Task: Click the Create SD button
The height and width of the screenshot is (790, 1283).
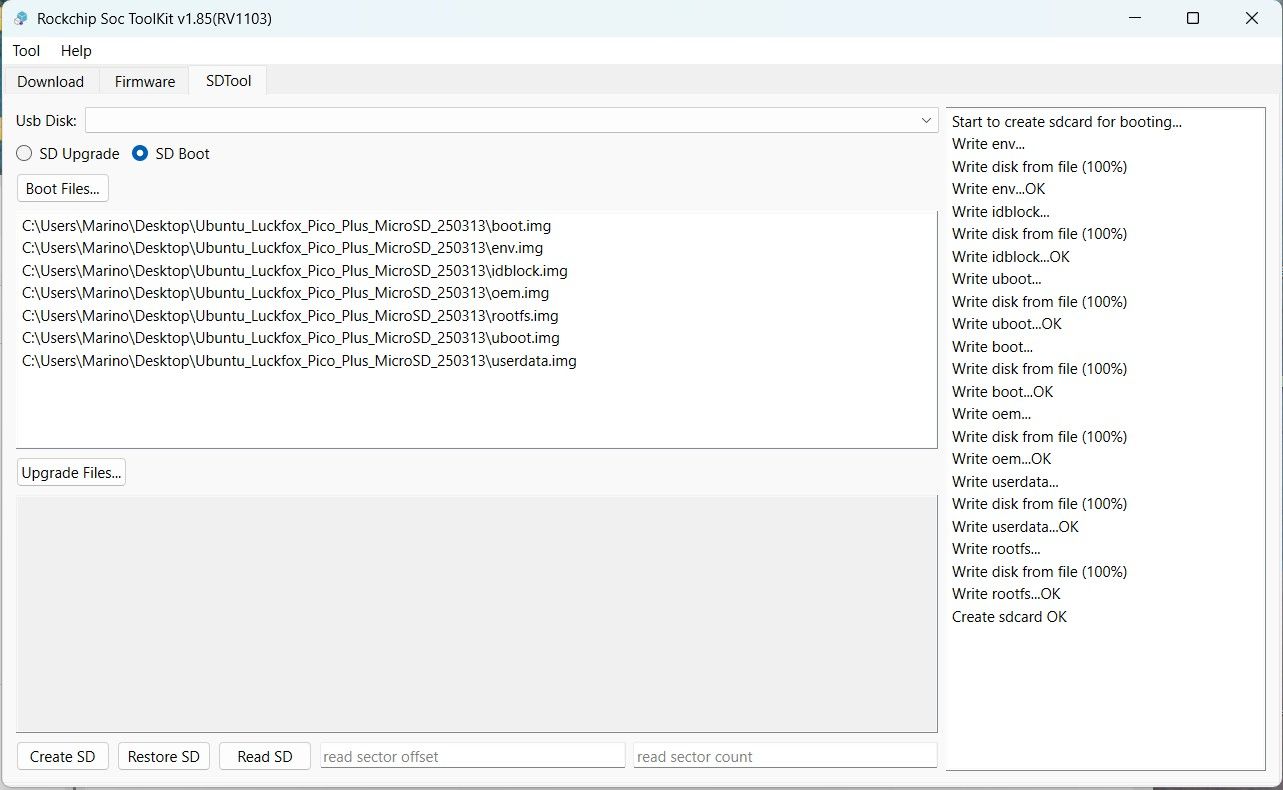Action: pos(62,756)
